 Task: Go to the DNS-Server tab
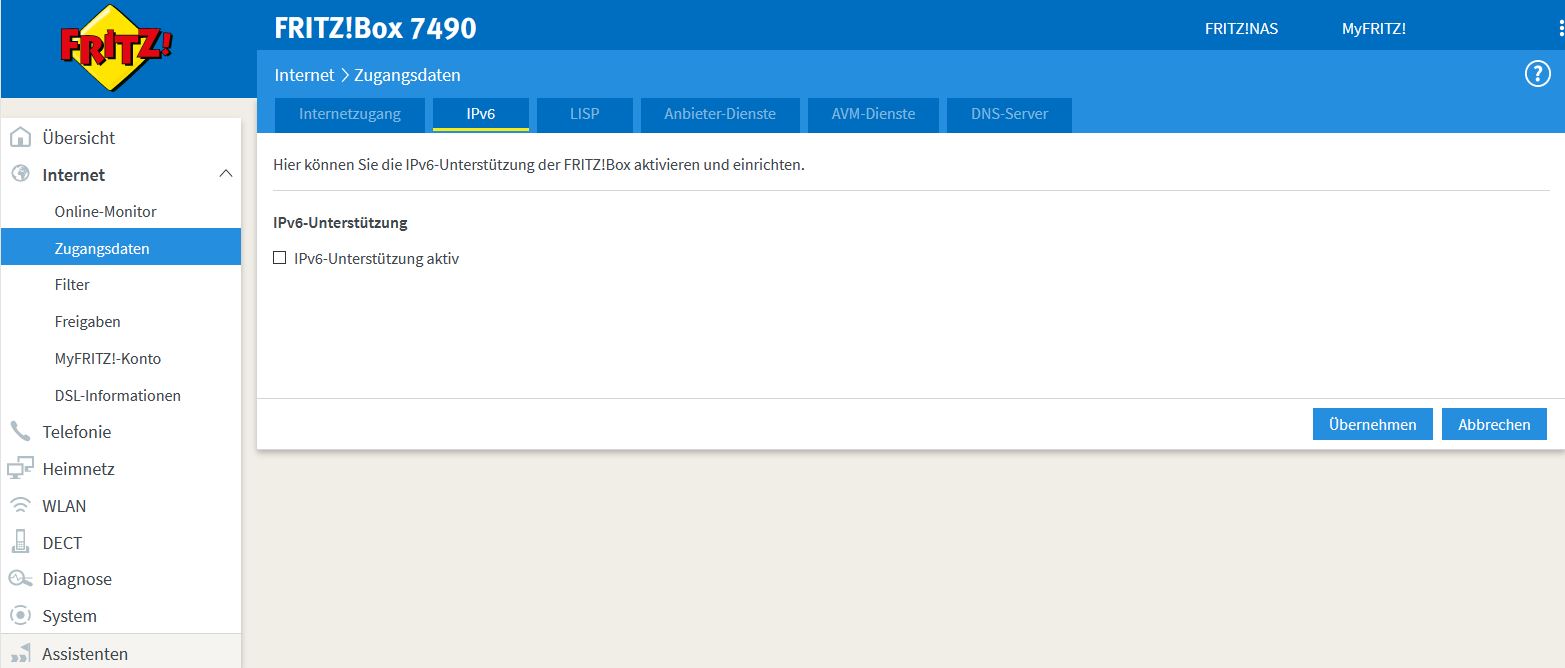click(1009, 114)
